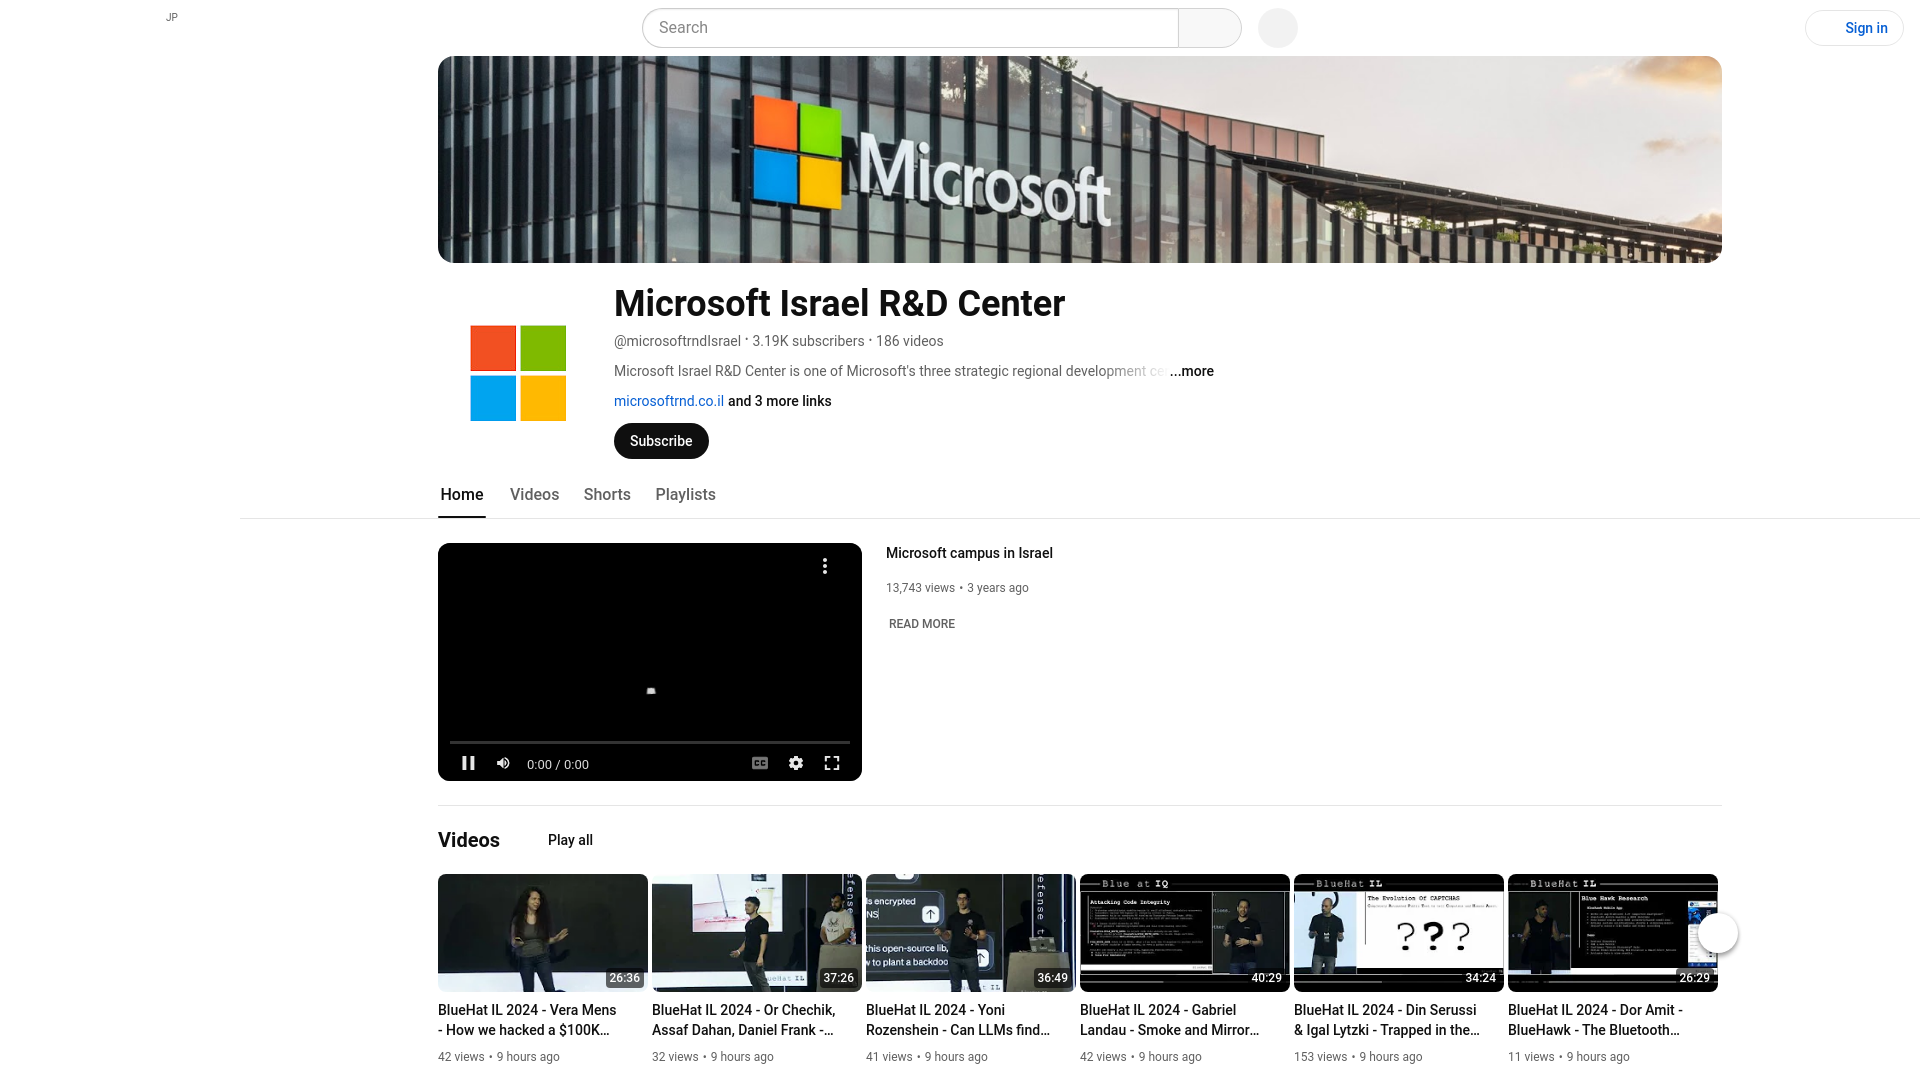
Task: Click the 0:00 / 0:00 time display
Action: click(x=558, y=764)
